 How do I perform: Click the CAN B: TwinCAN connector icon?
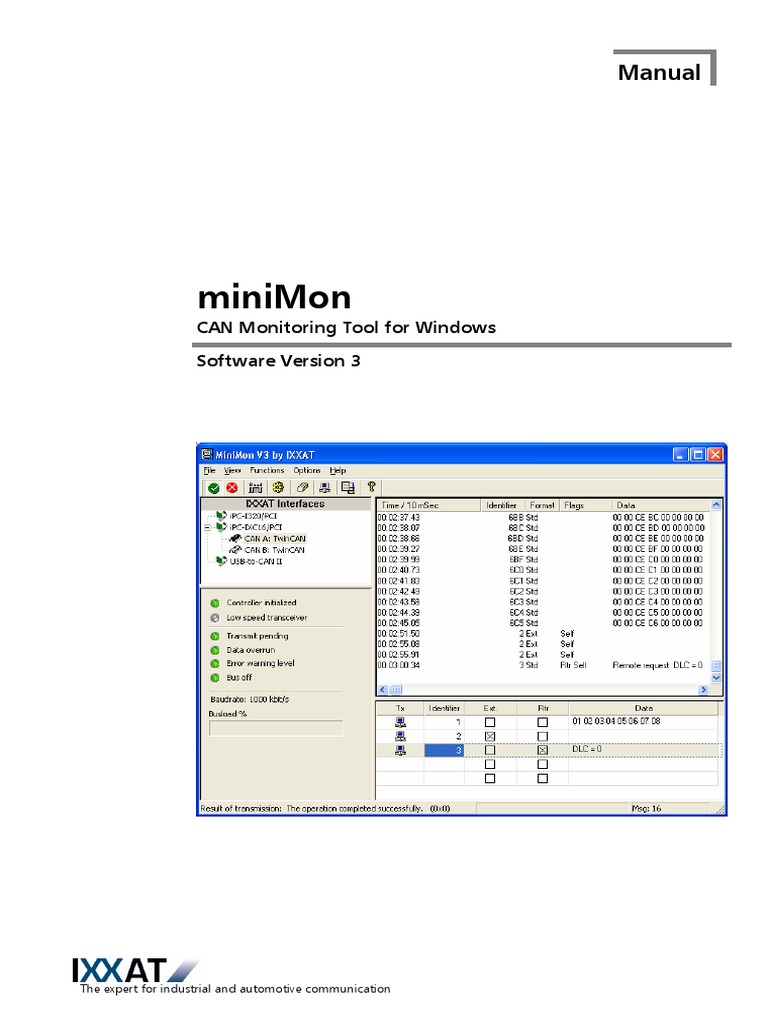235,550
